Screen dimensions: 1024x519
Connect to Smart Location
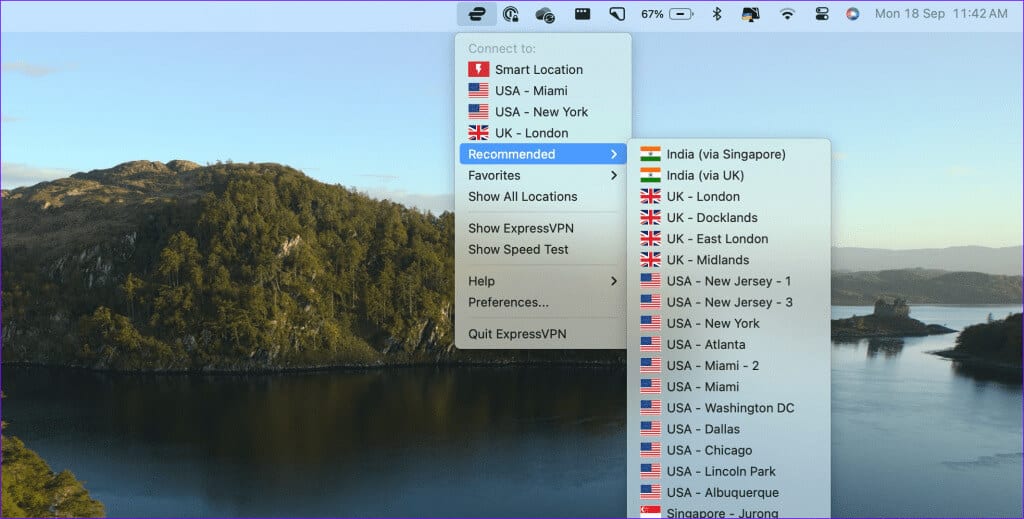(543, 69)
